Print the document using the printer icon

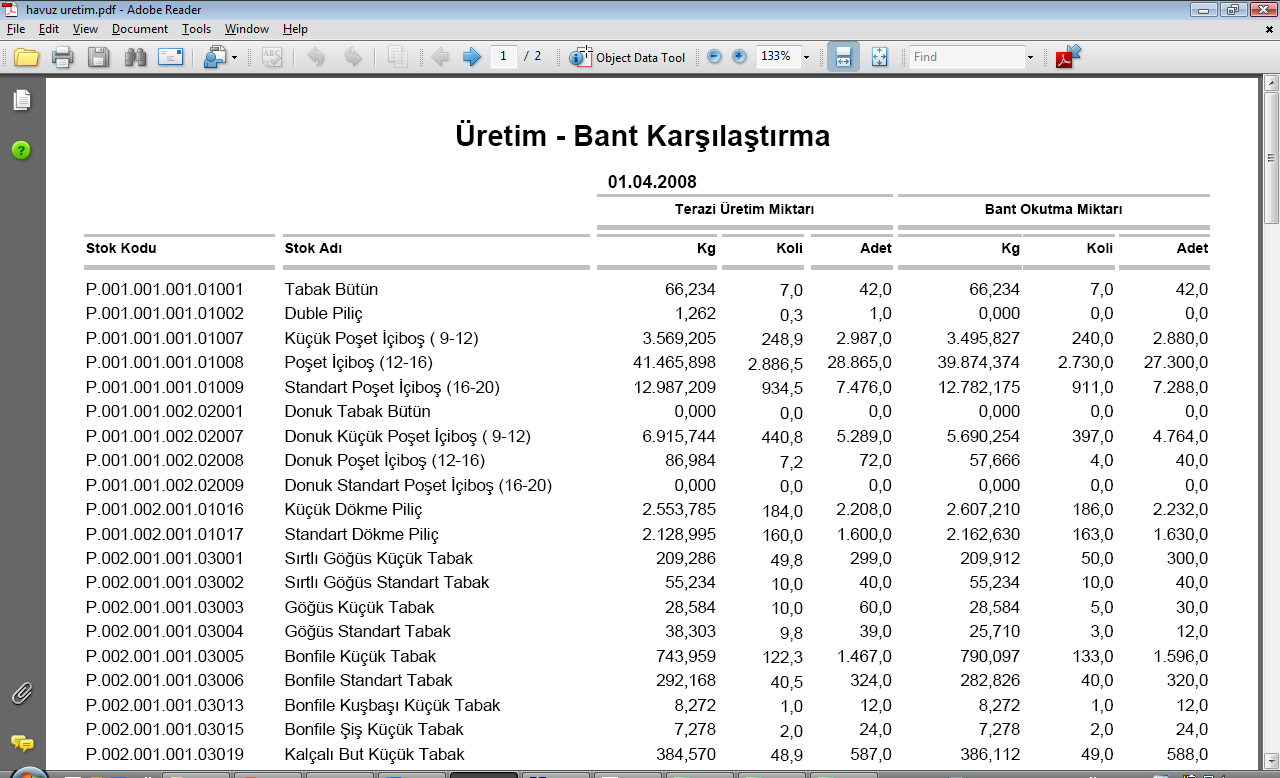(x=63, y=57)
